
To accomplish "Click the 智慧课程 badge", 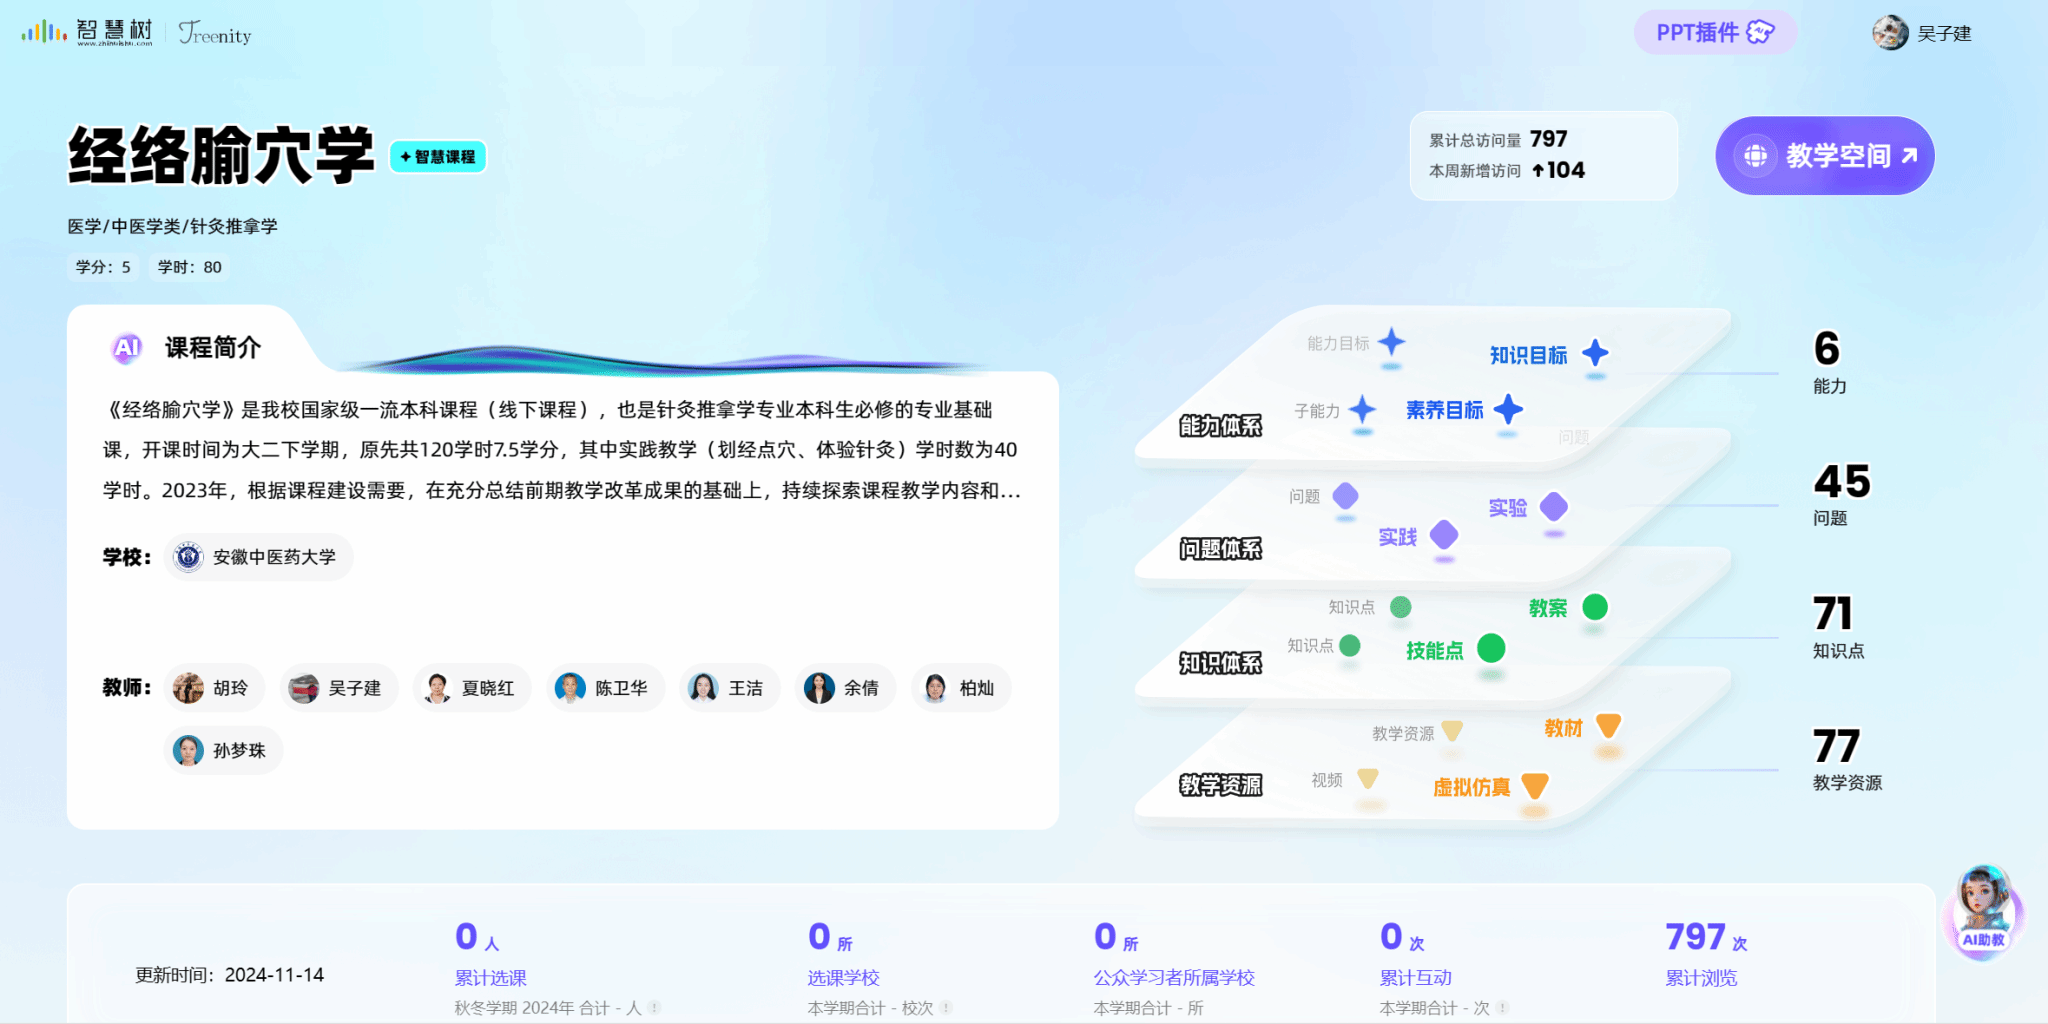I will [437, 157].
